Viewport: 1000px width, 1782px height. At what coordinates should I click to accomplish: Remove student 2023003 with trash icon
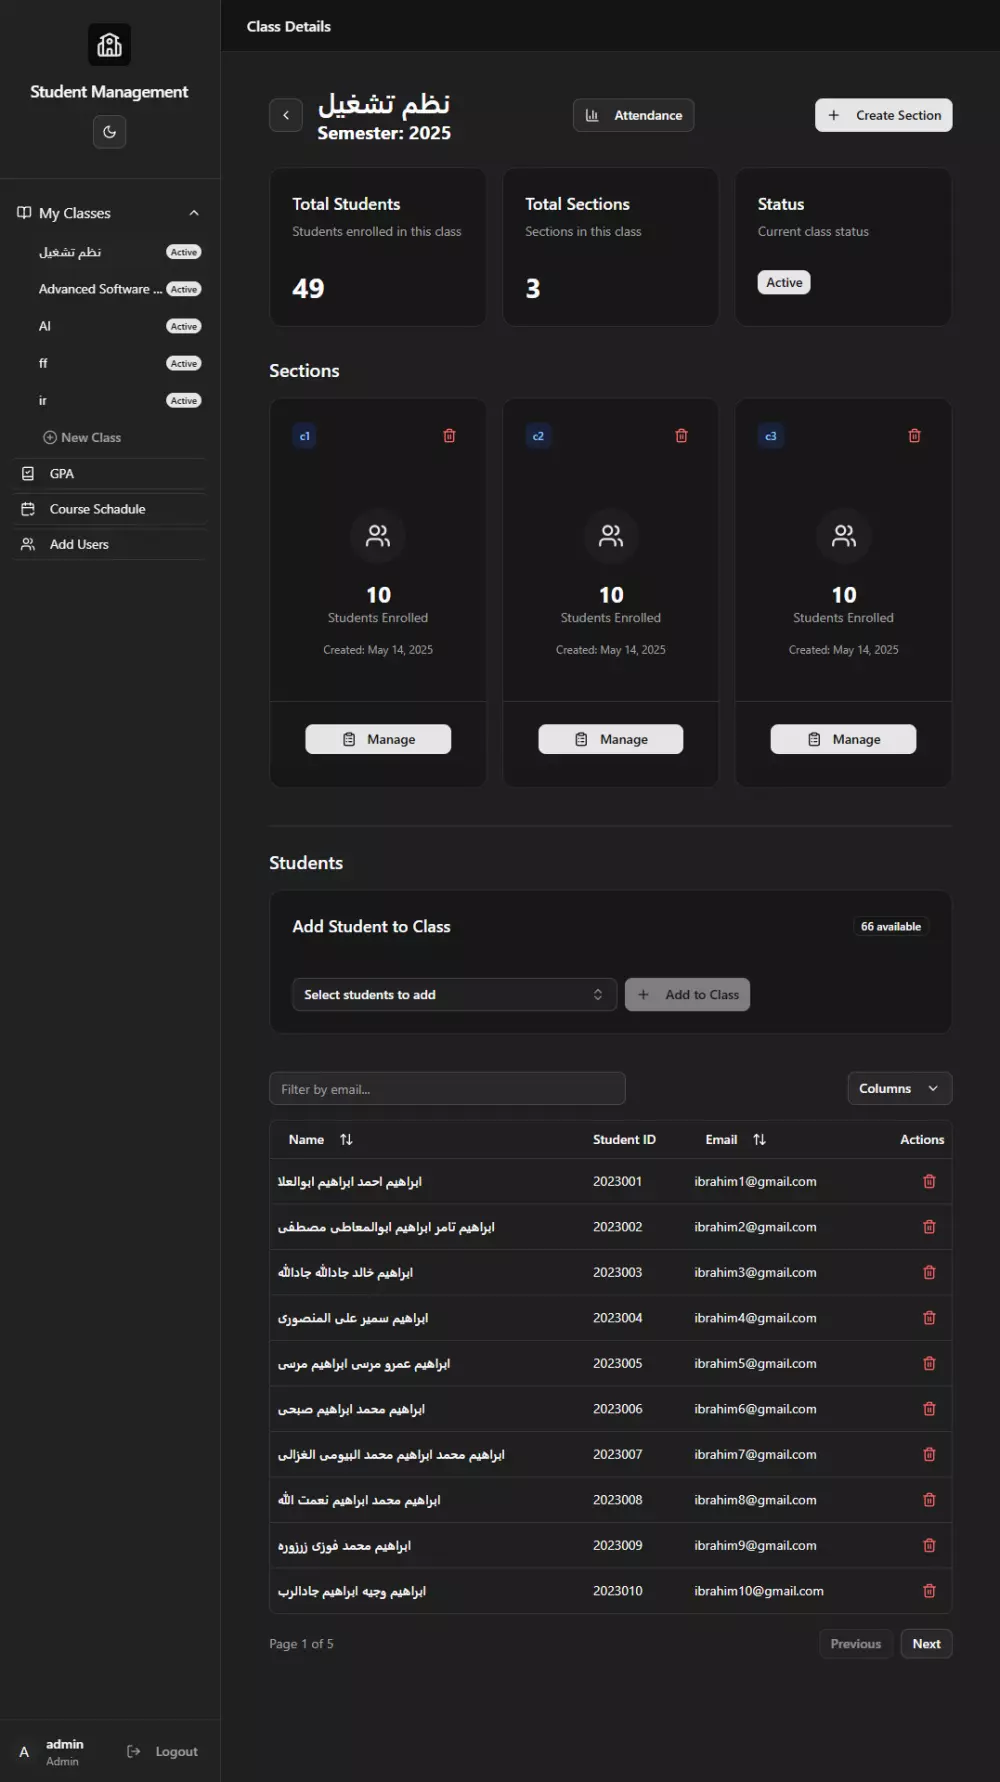click(x=929, y=1272)
